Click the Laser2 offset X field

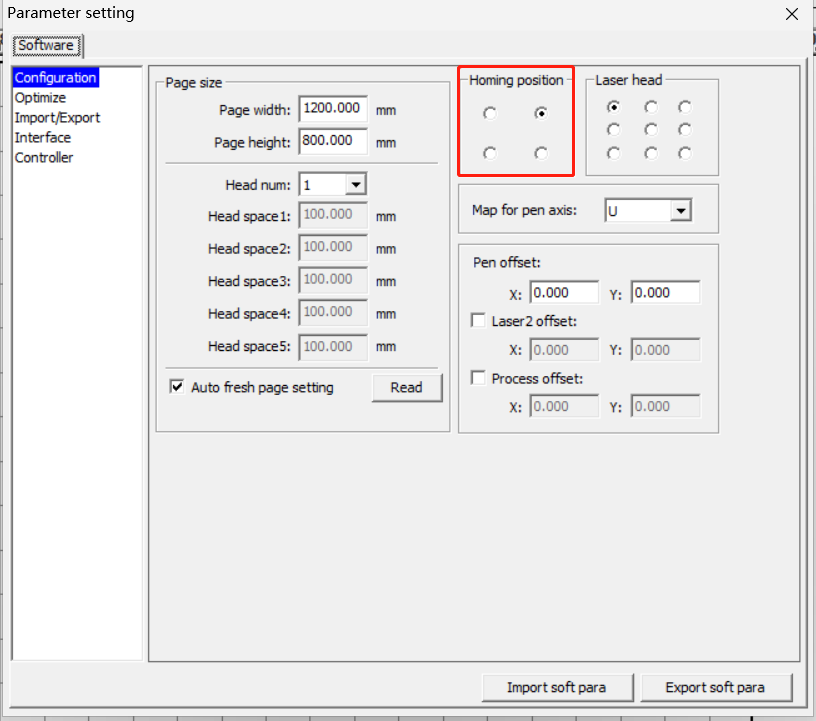564,350
